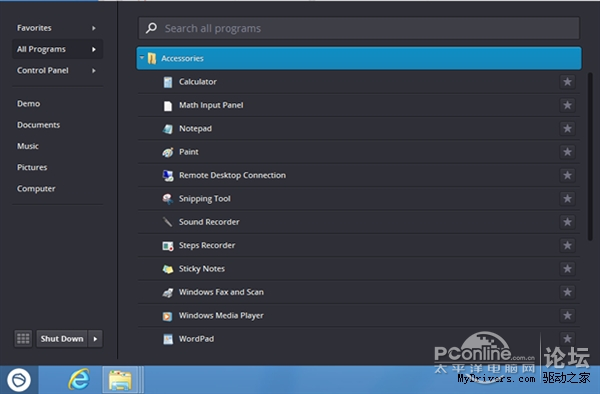Open Documents from the left pane
Screen dimensions: 600x394
pos(38,125)
